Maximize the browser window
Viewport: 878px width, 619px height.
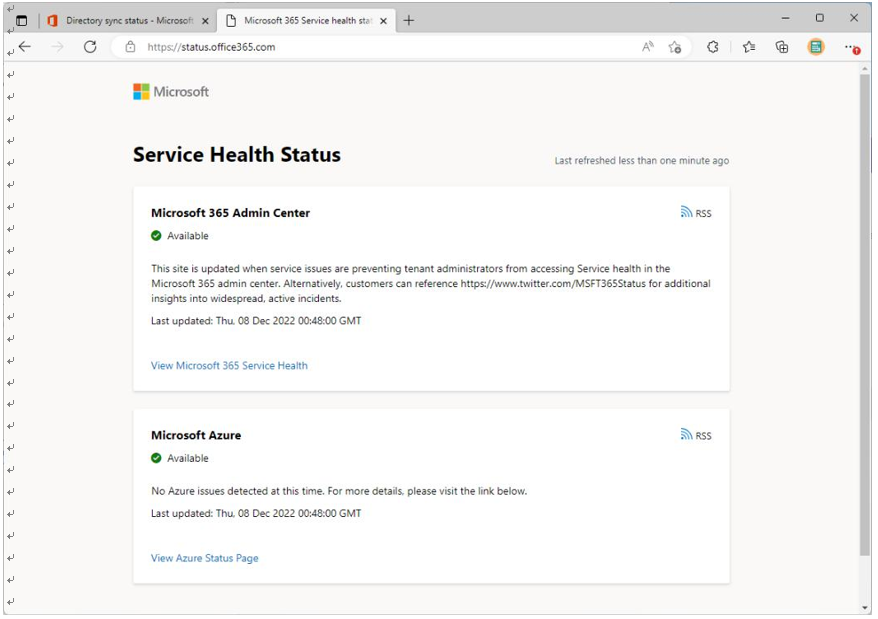point(820,18)
